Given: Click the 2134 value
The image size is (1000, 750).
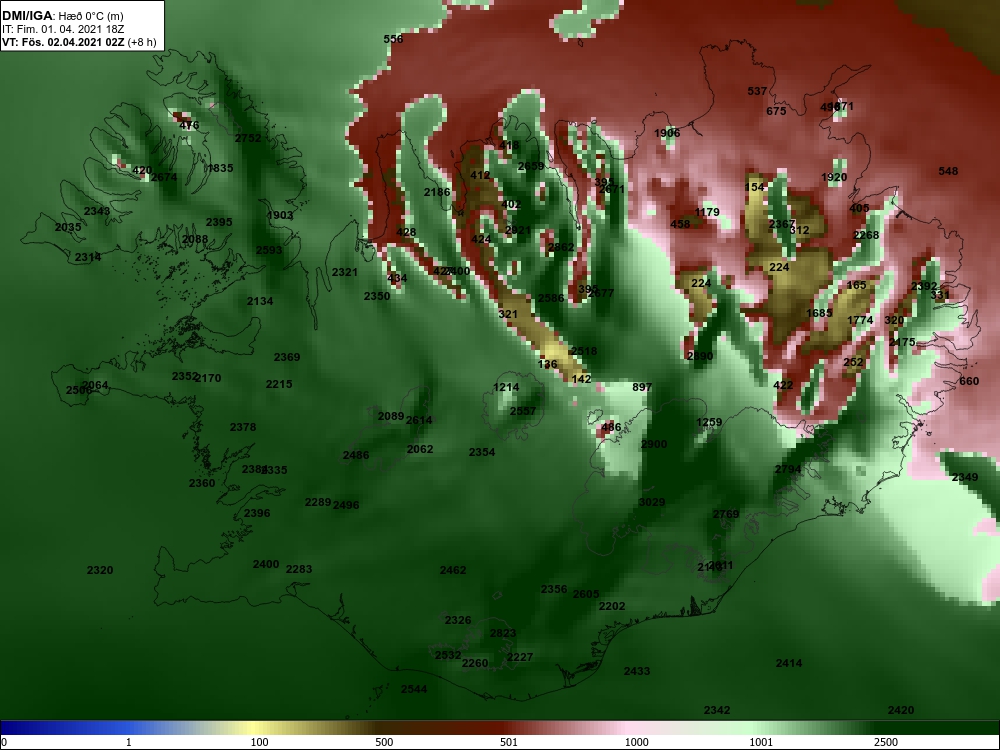Looking at the screenshot, I should (x=260, y=301).
